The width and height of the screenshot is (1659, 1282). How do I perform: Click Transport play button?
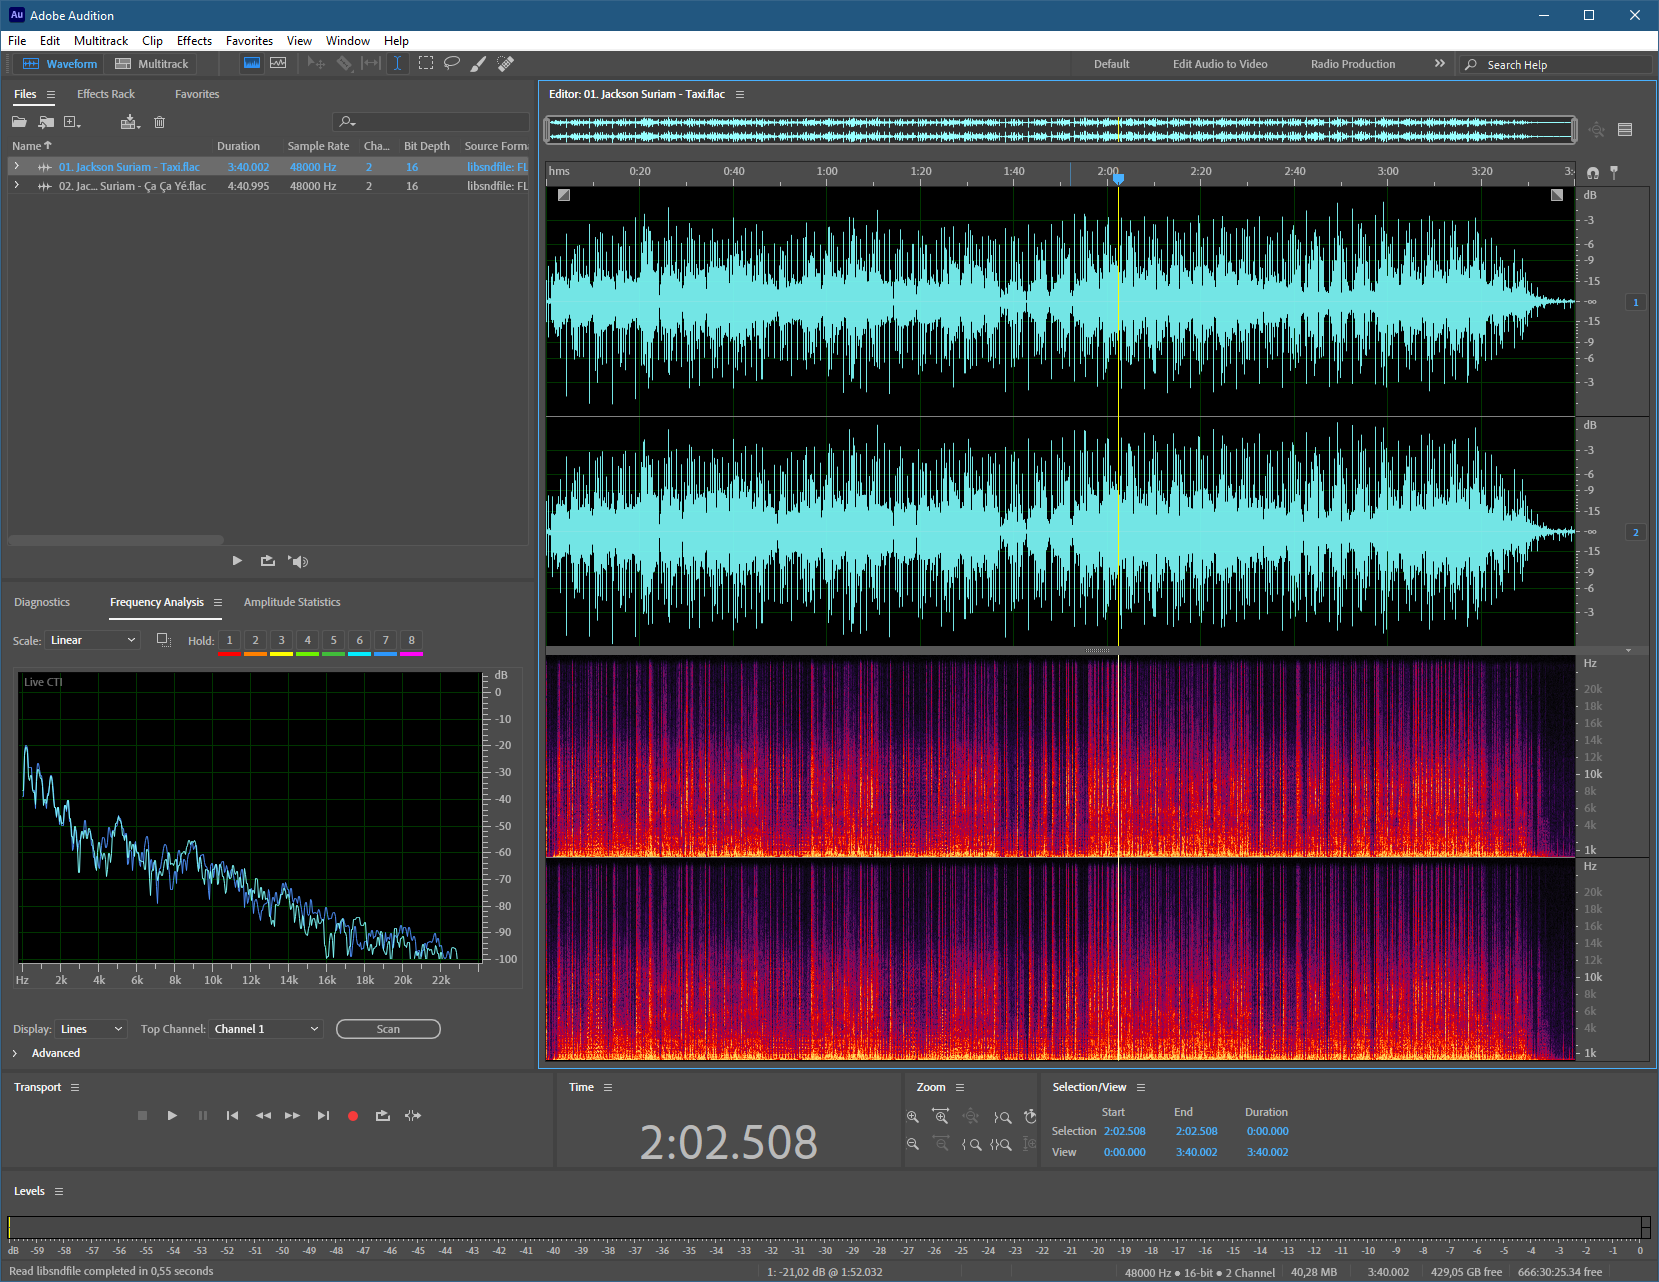pyautogui.click(x=172, y=1115)
